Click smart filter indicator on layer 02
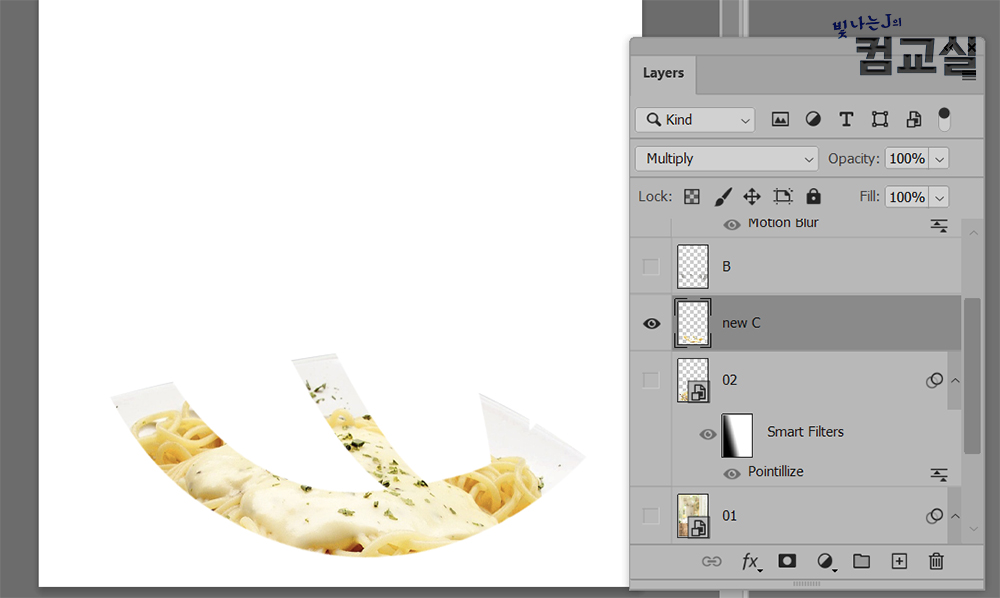Image resolution: width=1000 pixels, height=598 pixels. coord(934,381)
